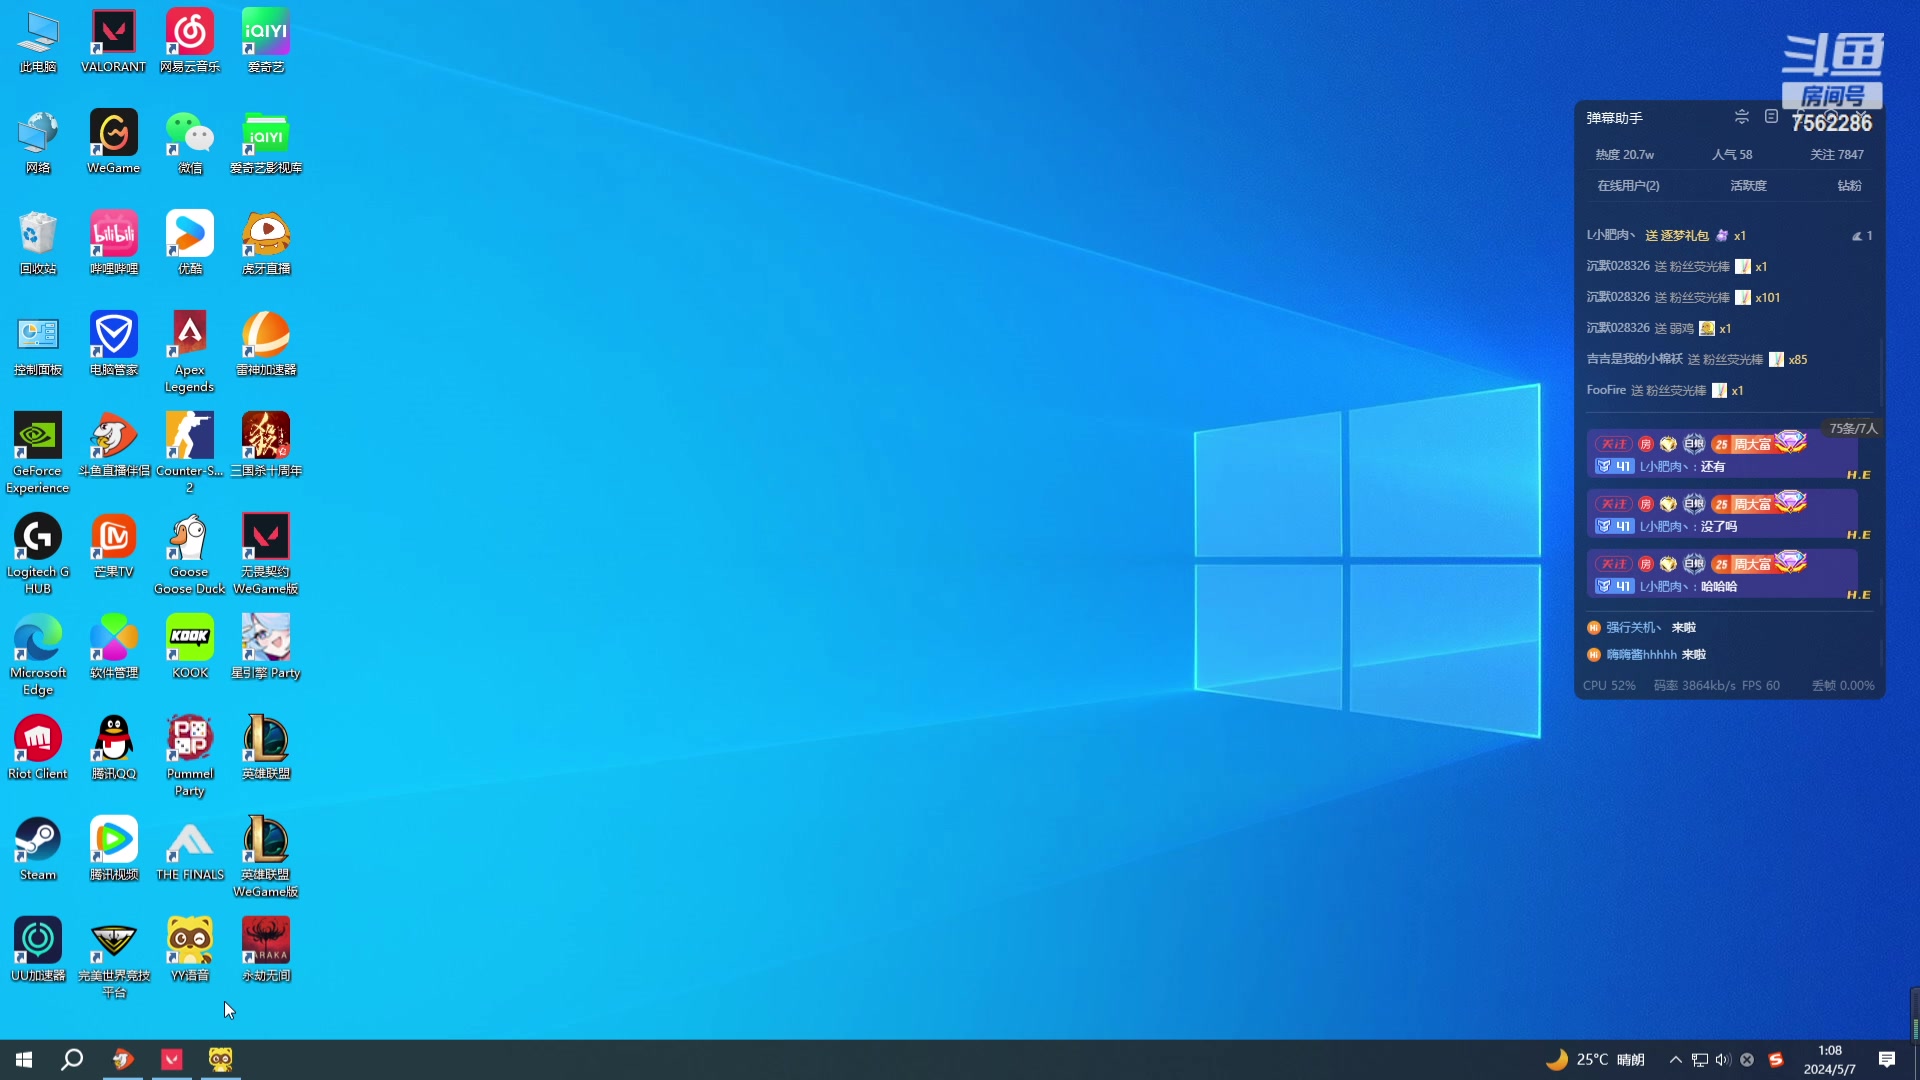Viewport: 1920px width, 1080px height.
Task: Select 活跃度 tab in 弹幕助手
Action: point(1748,186)
